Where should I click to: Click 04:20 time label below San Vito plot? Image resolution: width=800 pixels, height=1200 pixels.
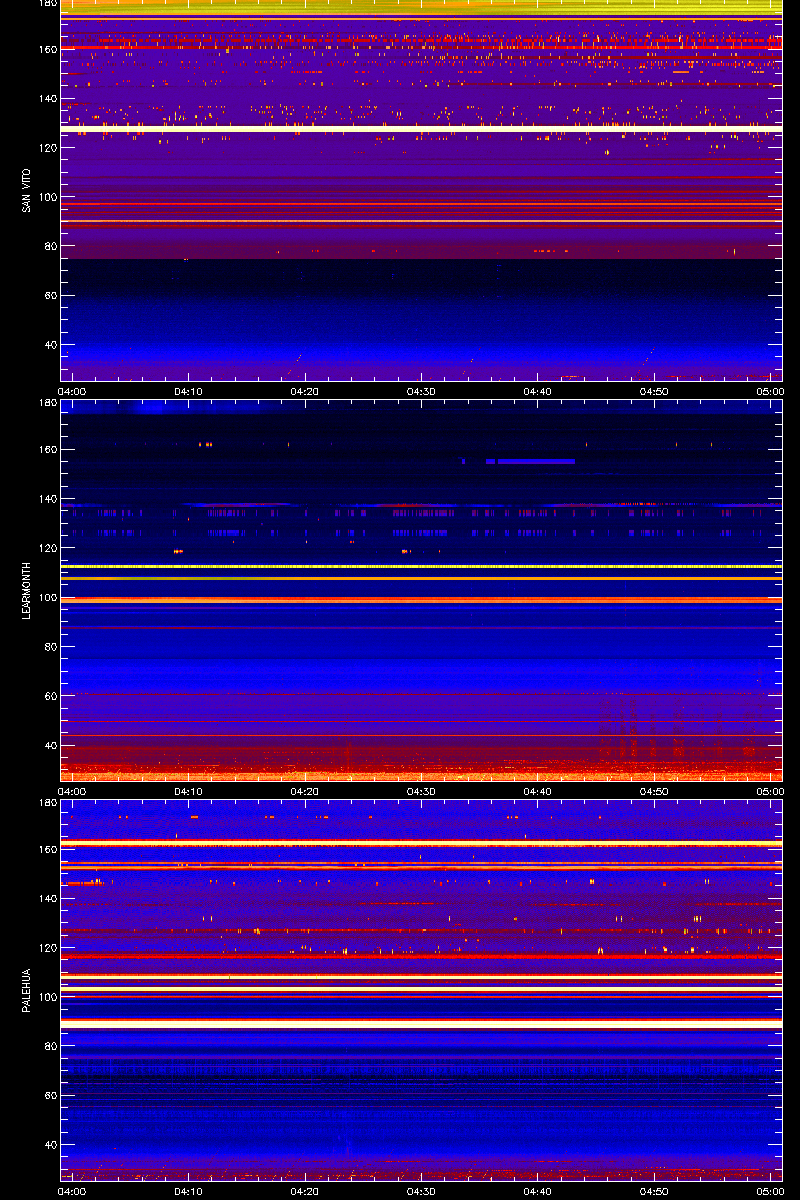(x=305, y=391)
